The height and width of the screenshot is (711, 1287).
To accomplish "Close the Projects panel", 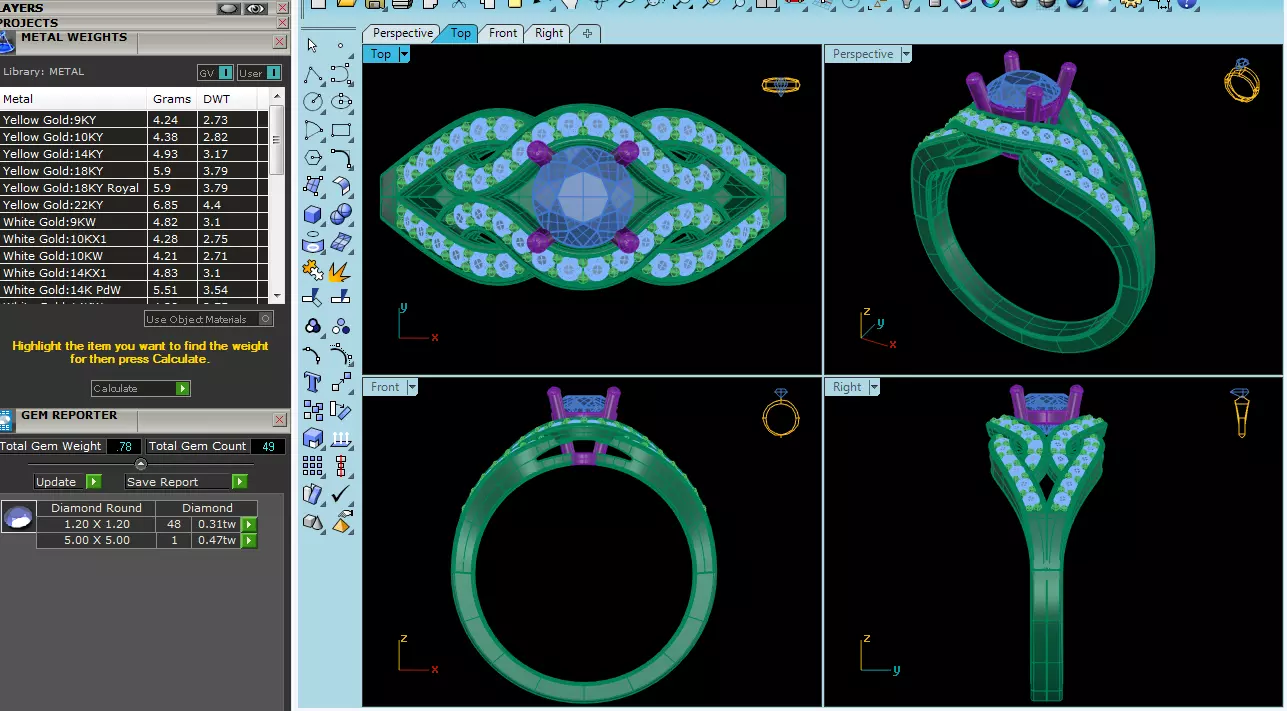I will (282, 22).
